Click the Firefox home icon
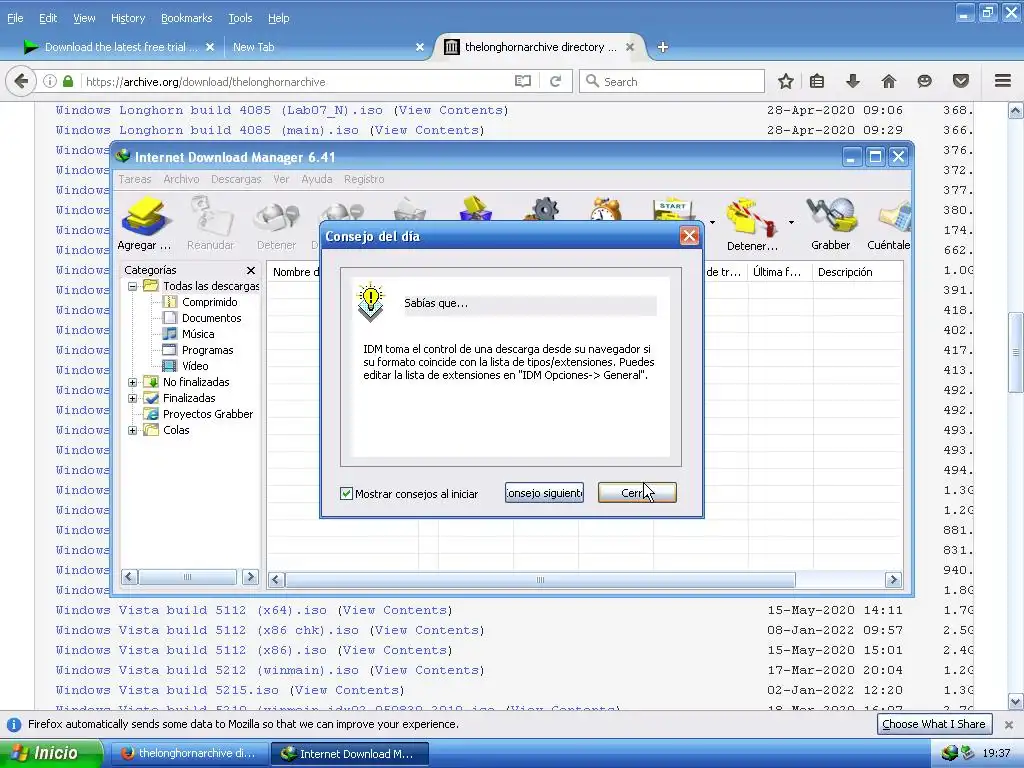This screenshot has height=768, width=1024. [x=888, y=82]
